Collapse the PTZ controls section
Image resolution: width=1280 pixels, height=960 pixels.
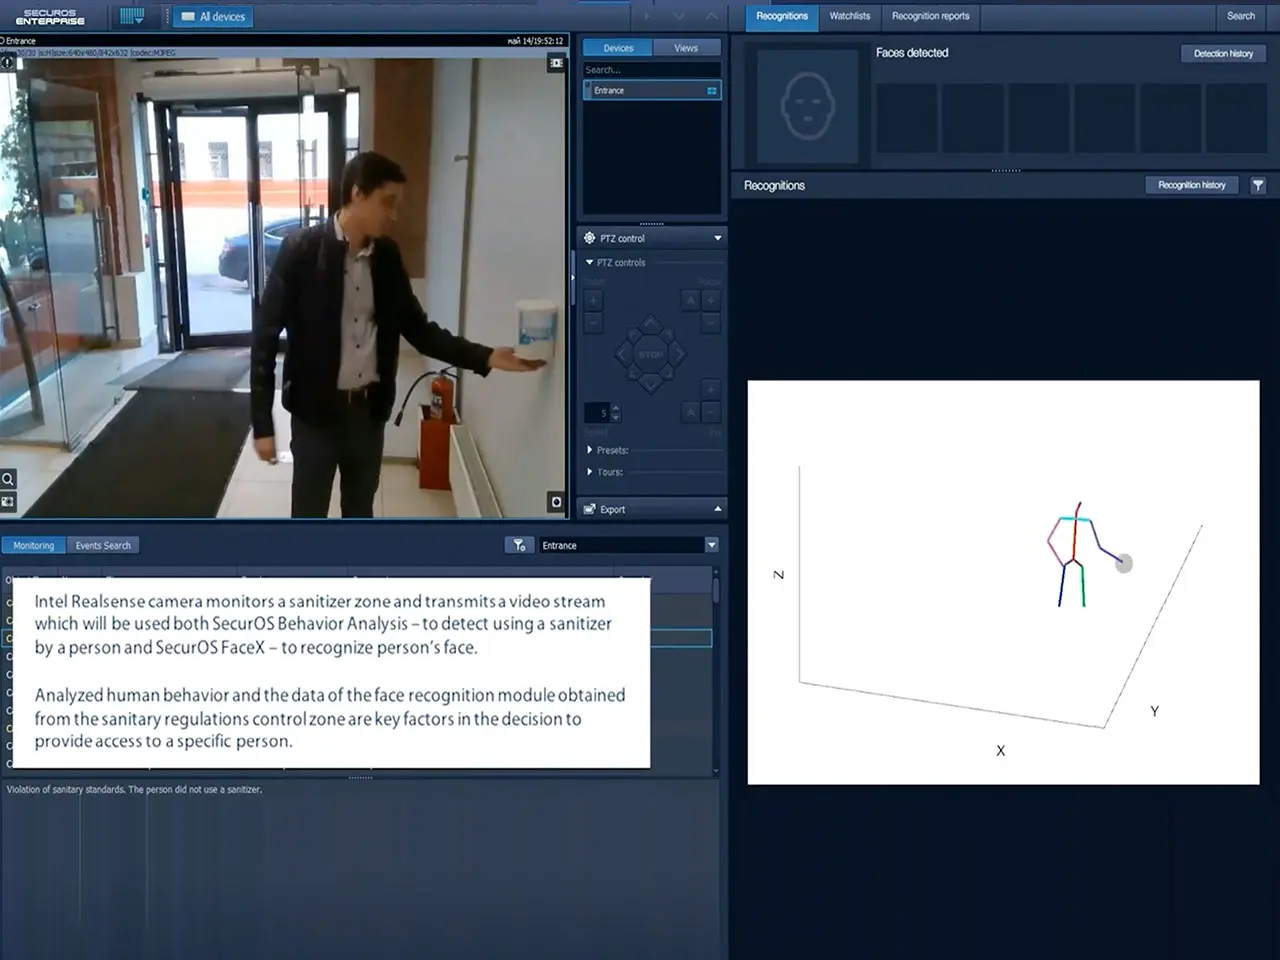[x=589, y=262]
